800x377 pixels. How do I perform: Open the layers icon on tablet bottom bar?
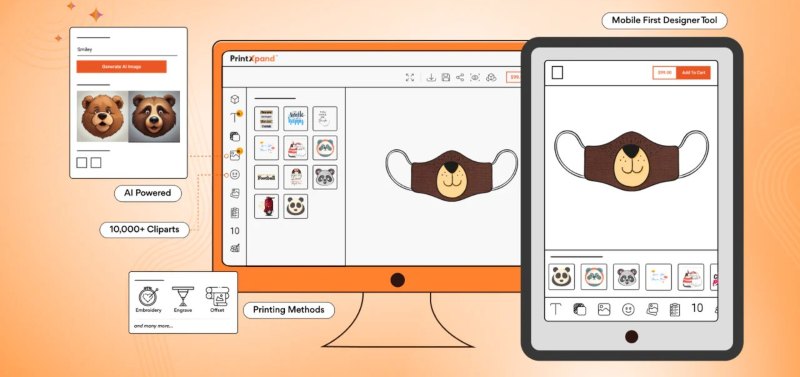point(579,309)
